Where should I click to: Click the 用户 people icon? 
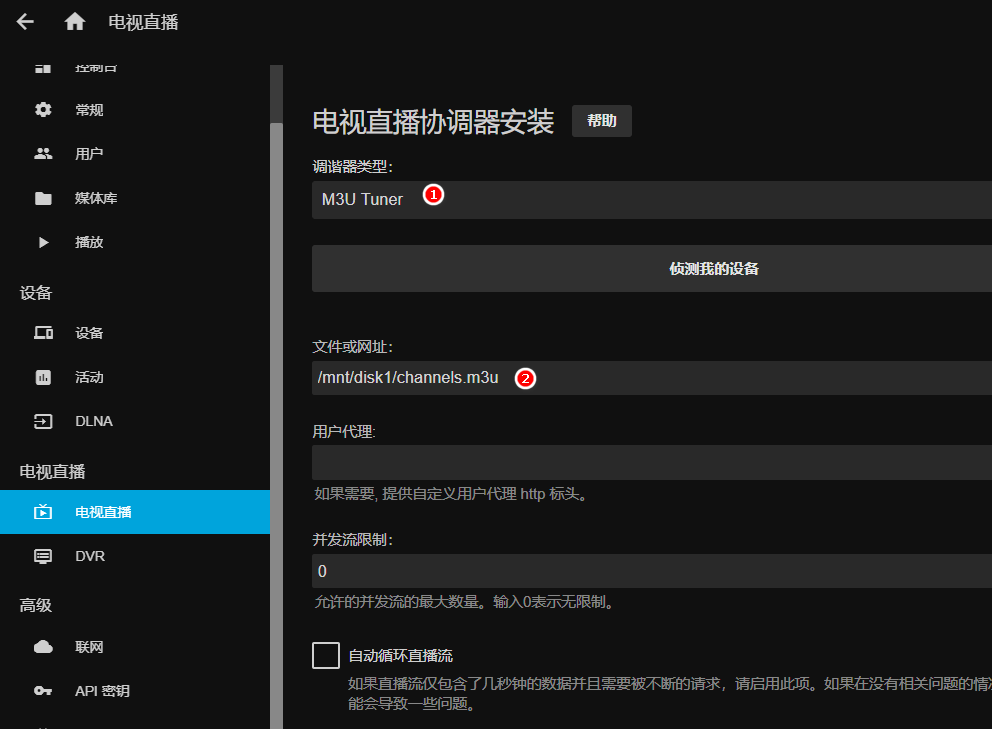coord(43,154)
